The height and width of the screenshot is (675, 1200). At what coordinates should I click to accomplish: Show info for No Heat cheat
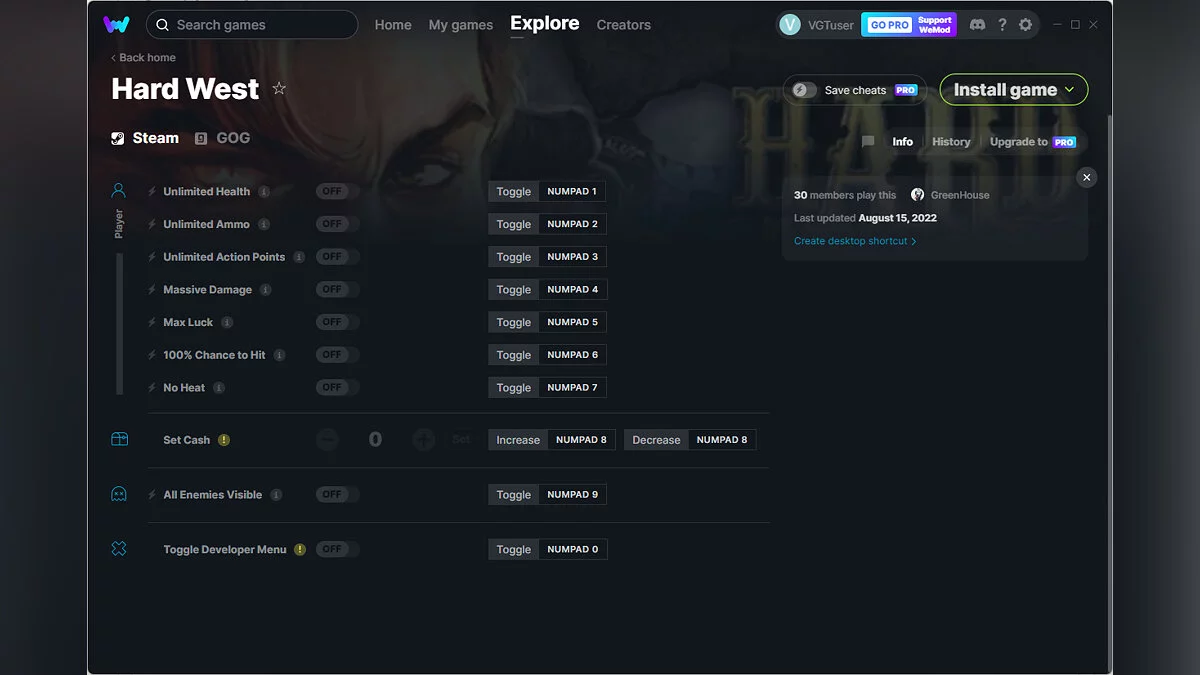[219, 388]
